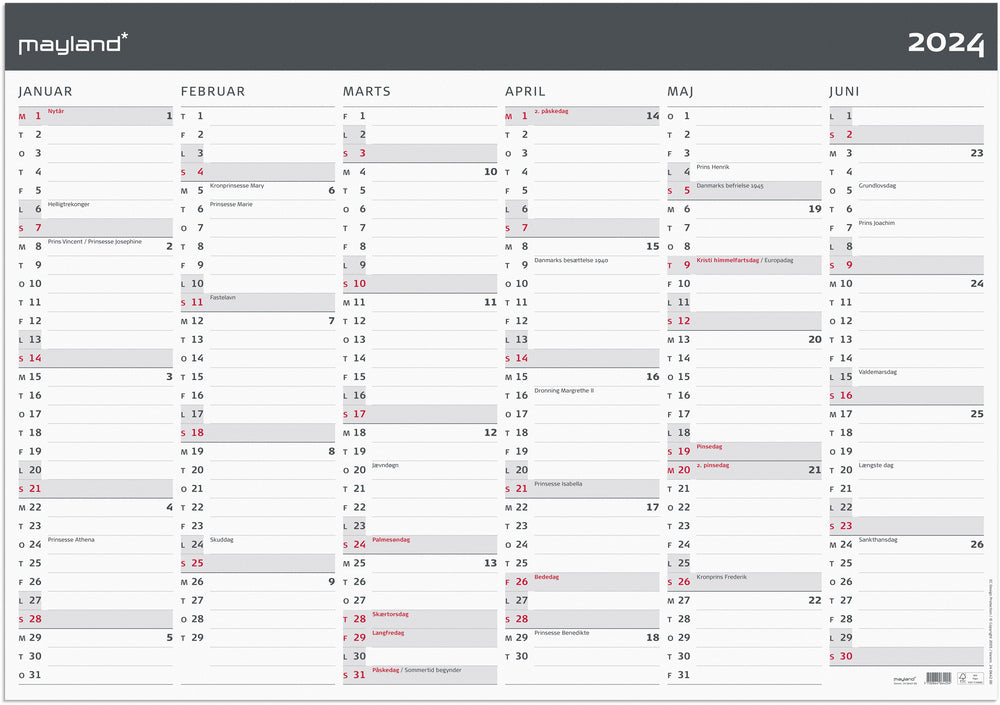Select the Bededag row on 26 April
1000x705 pixels.
[x=582, y=581]
